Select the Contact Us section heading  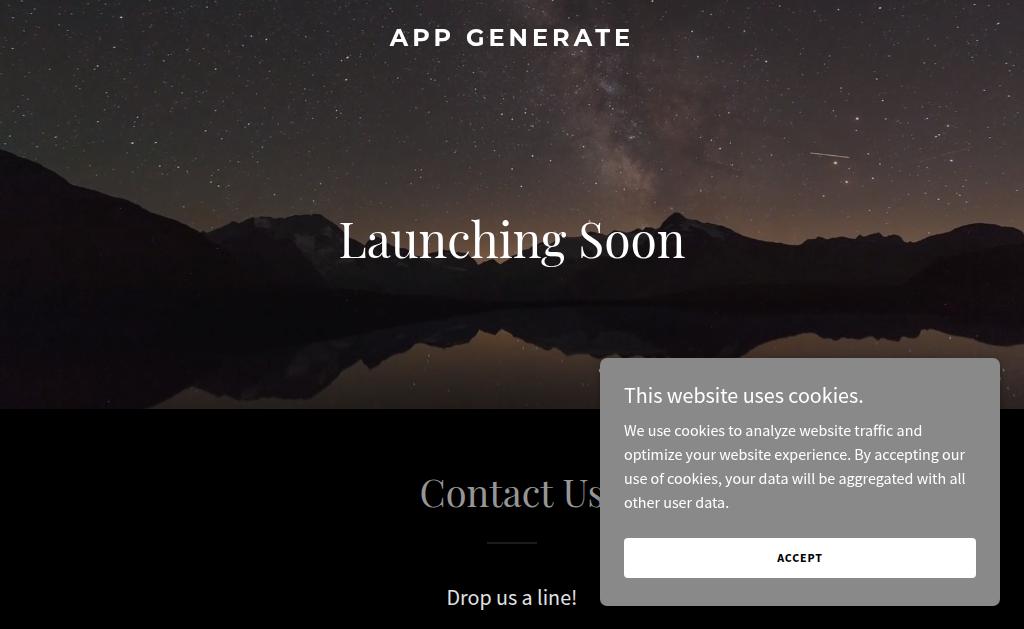click(x=511, y=492)
